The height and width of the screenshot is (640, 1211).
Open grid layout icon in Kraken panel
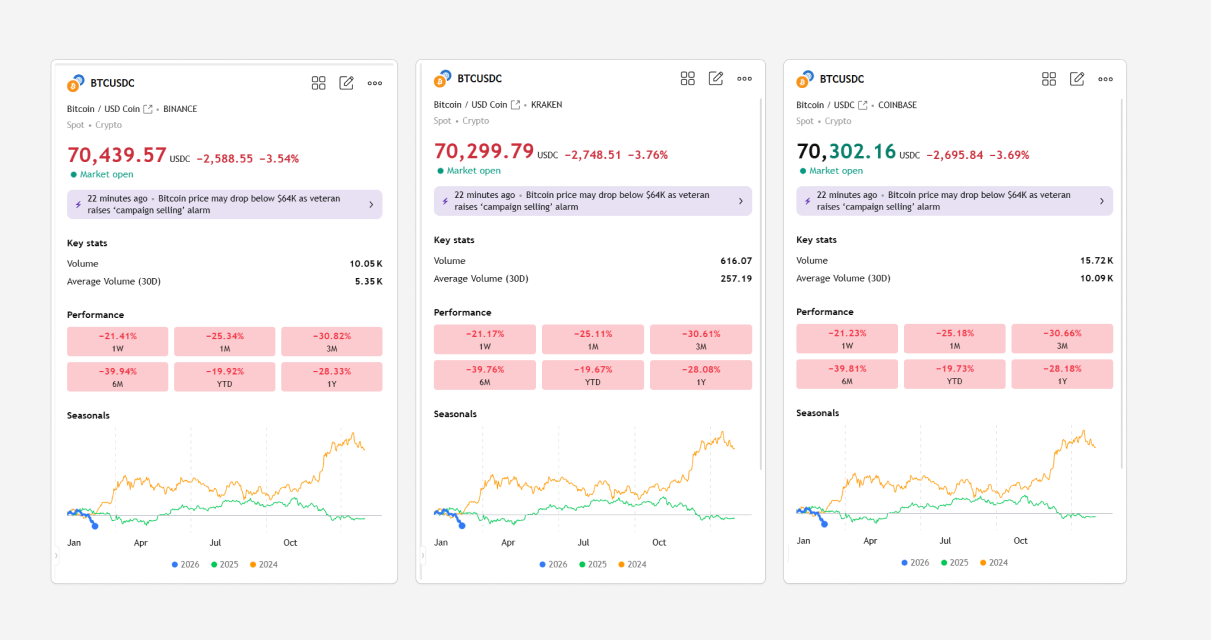click(688, 78)
